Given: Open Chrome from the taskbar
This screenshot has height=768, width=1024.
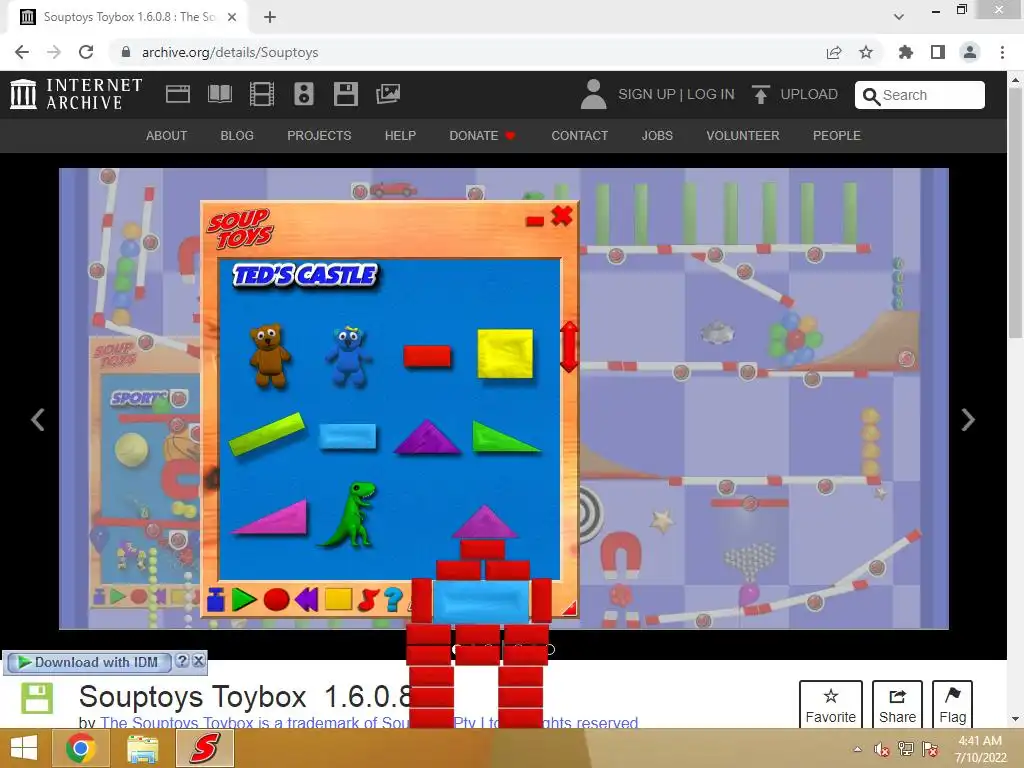Looking at the screenshot, I should pyautogui.click(x=81, y=748).
